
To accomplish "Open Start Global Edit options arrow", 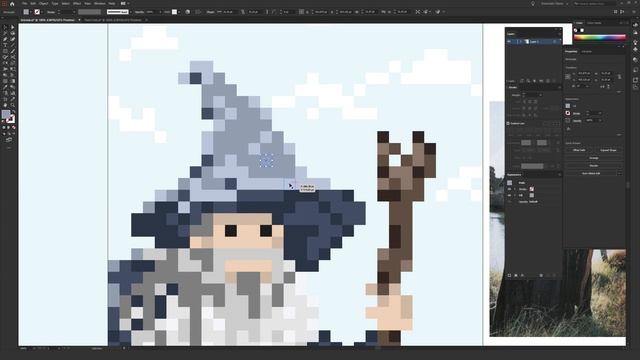I will [620, 173].
